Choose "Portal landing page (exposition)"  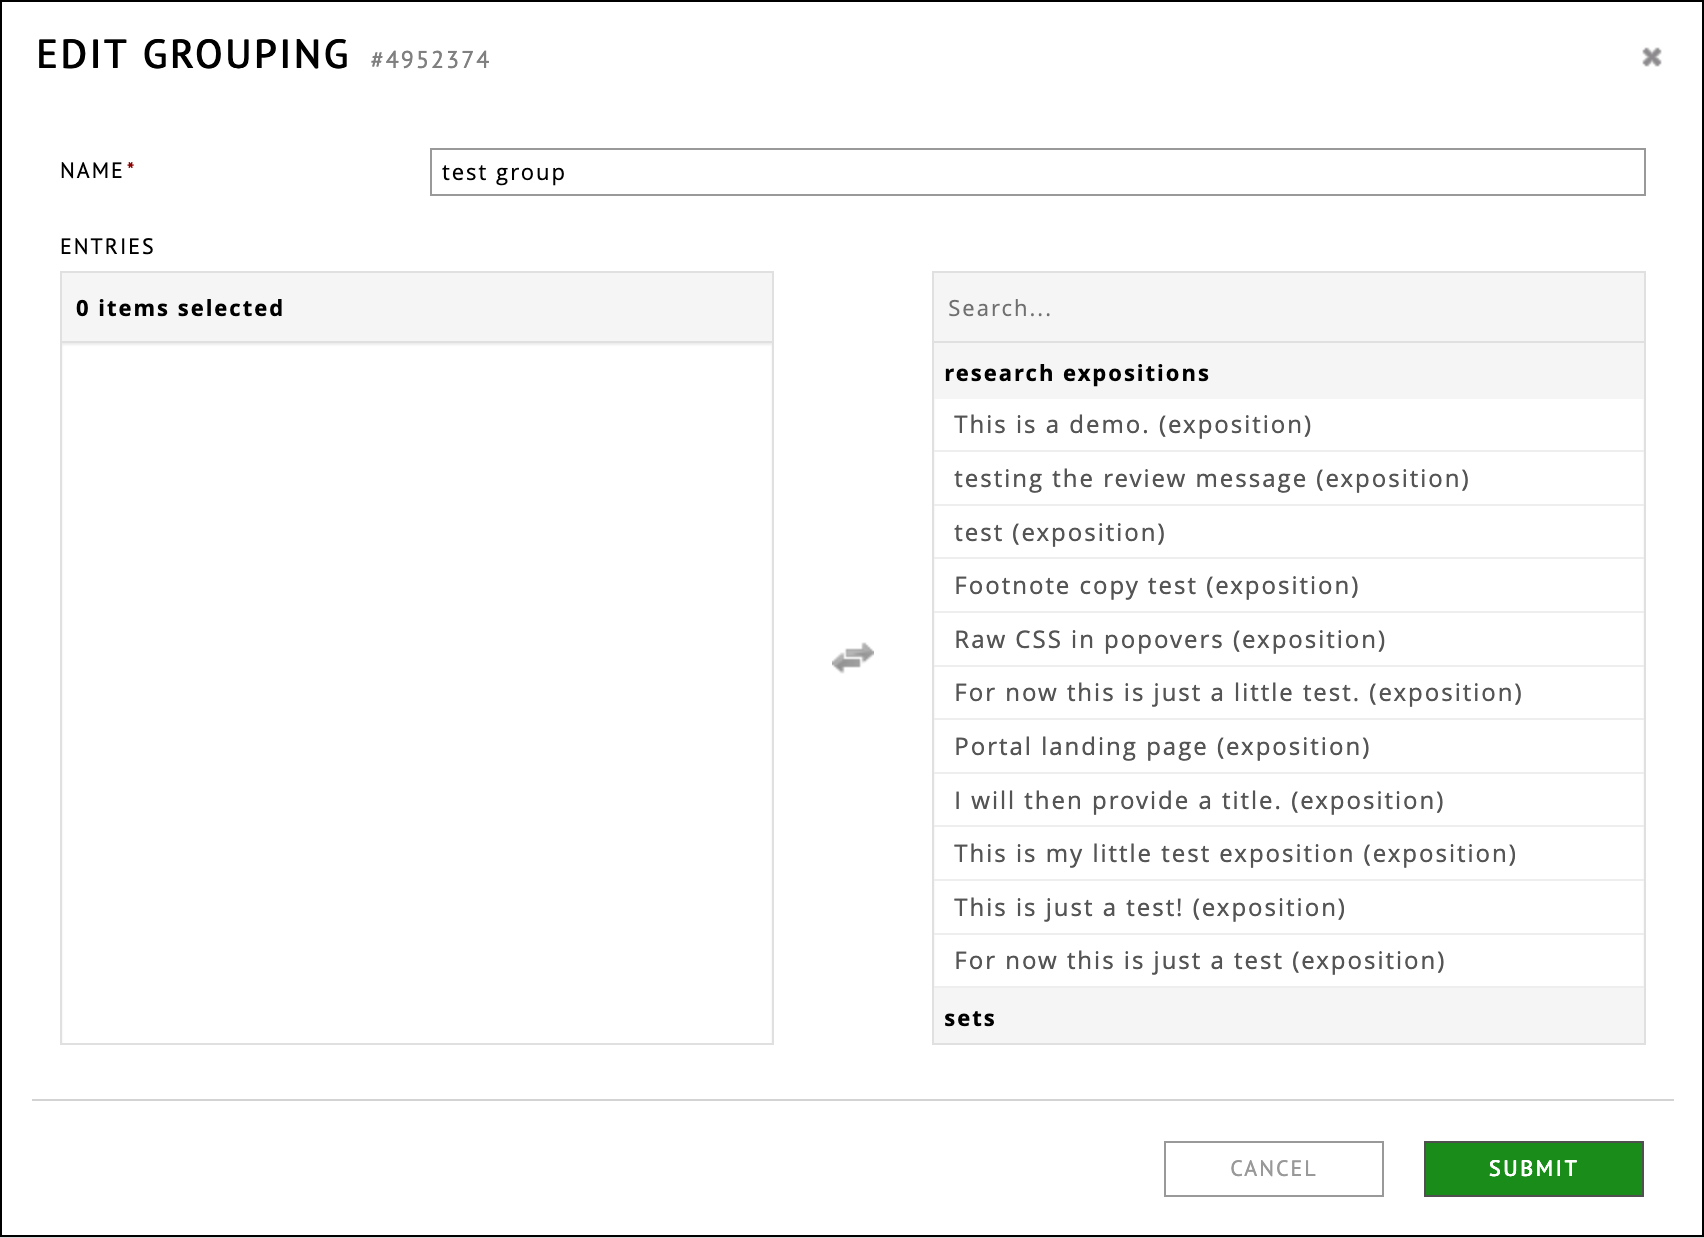1288,746
